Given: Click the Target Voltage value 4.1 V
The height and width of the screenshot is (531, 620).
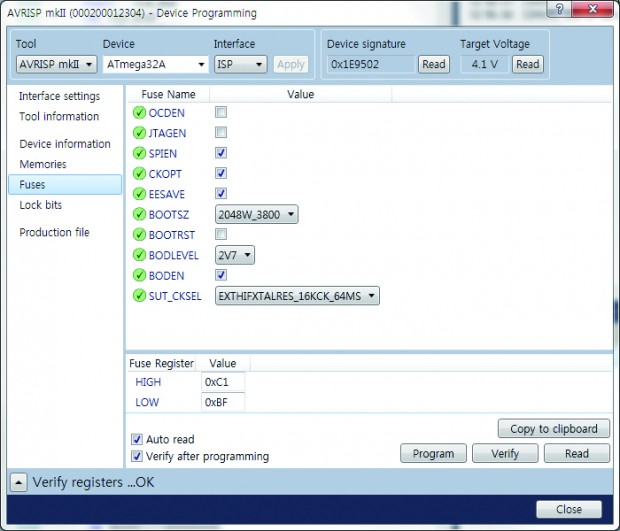Looking at the screenshot, I should pos(484,64).
